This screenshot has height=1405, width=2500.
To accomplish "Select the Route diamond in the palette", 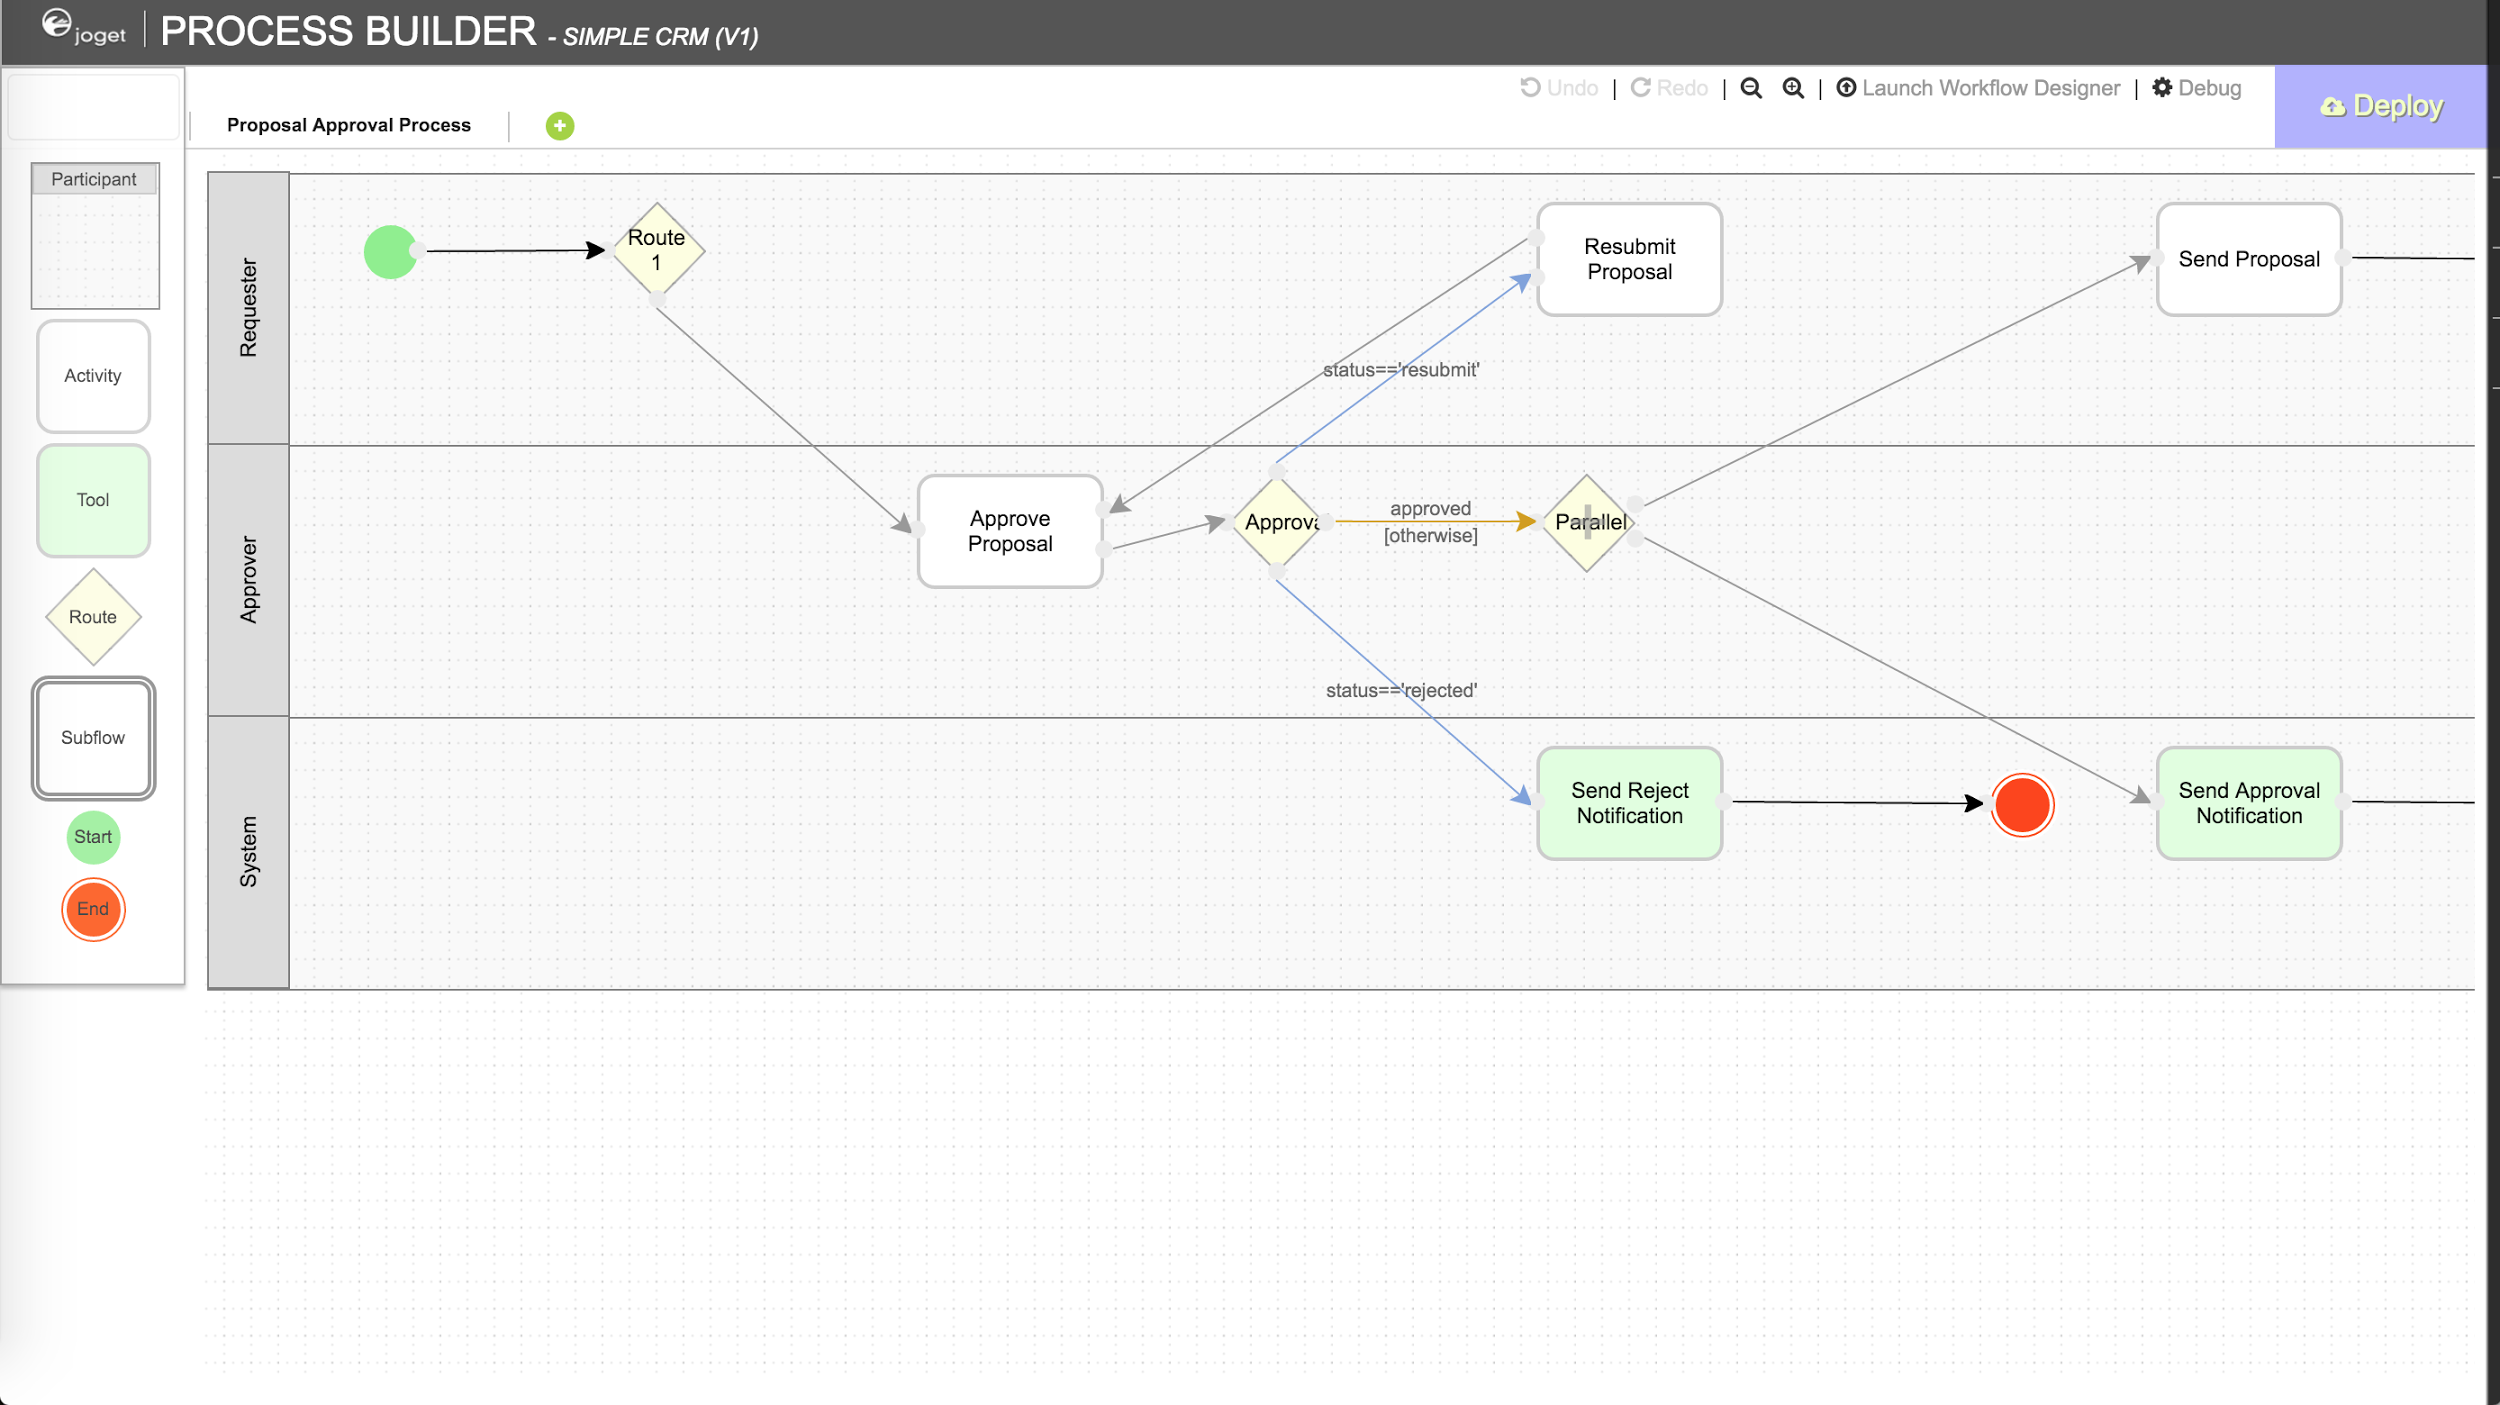I will tap(93, 617).
